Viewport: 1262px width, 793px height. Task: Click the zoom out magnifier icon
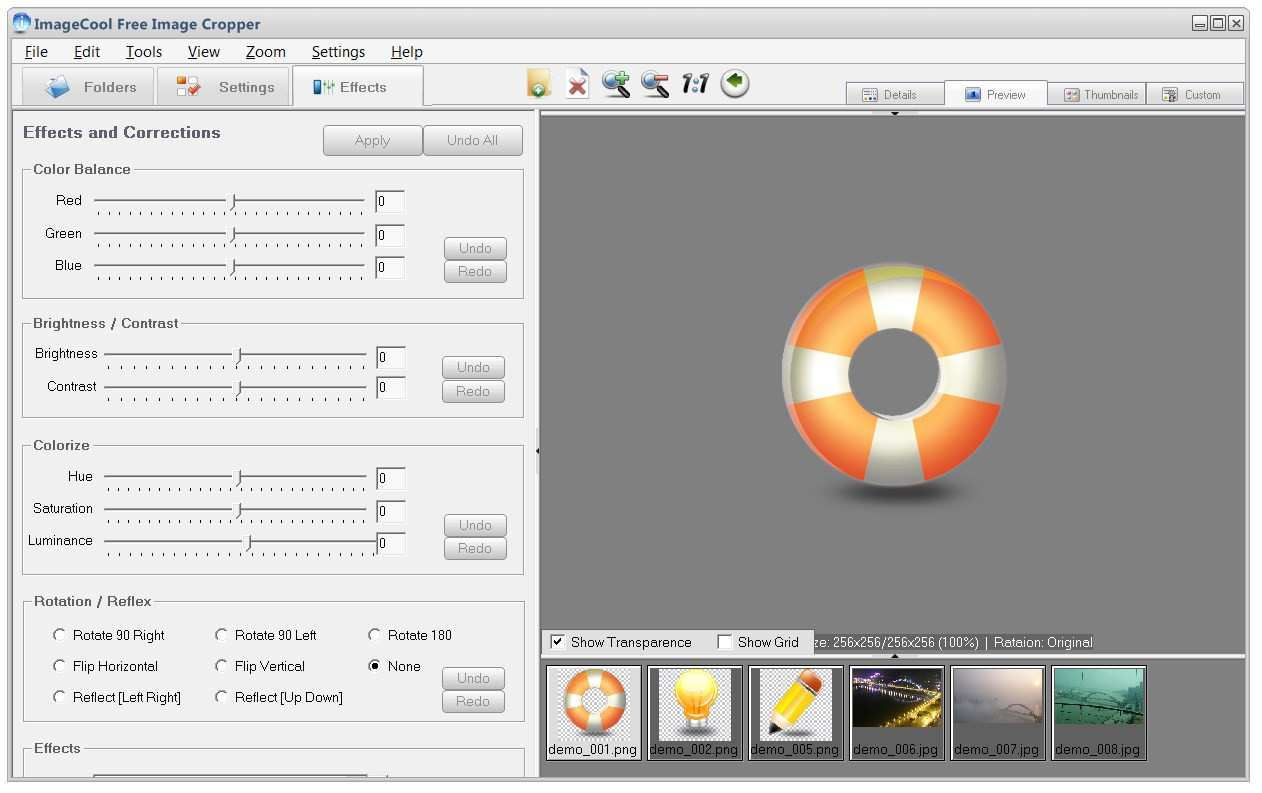pyautogui.click(x=655, y=84)
